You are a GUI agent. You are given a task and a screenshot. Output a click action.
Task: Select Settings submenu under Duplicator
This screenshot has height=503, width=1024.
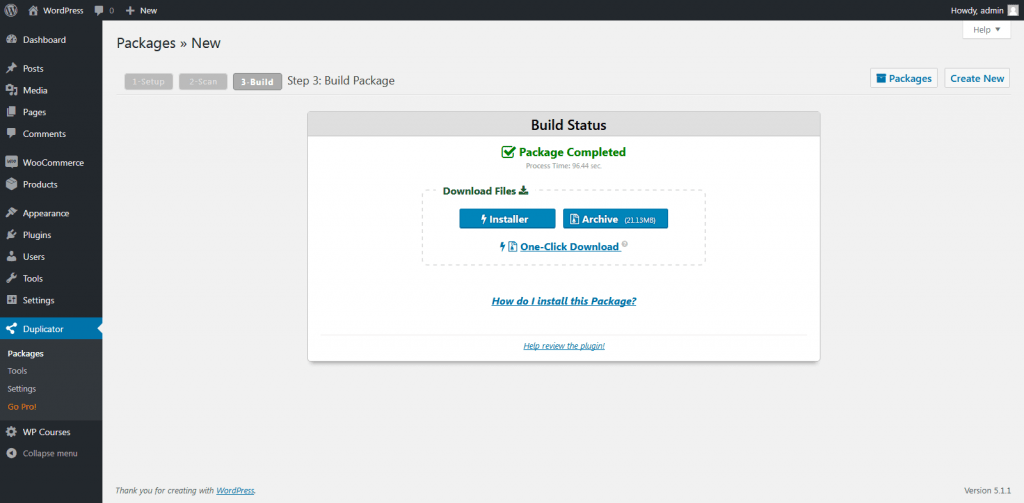22,389
